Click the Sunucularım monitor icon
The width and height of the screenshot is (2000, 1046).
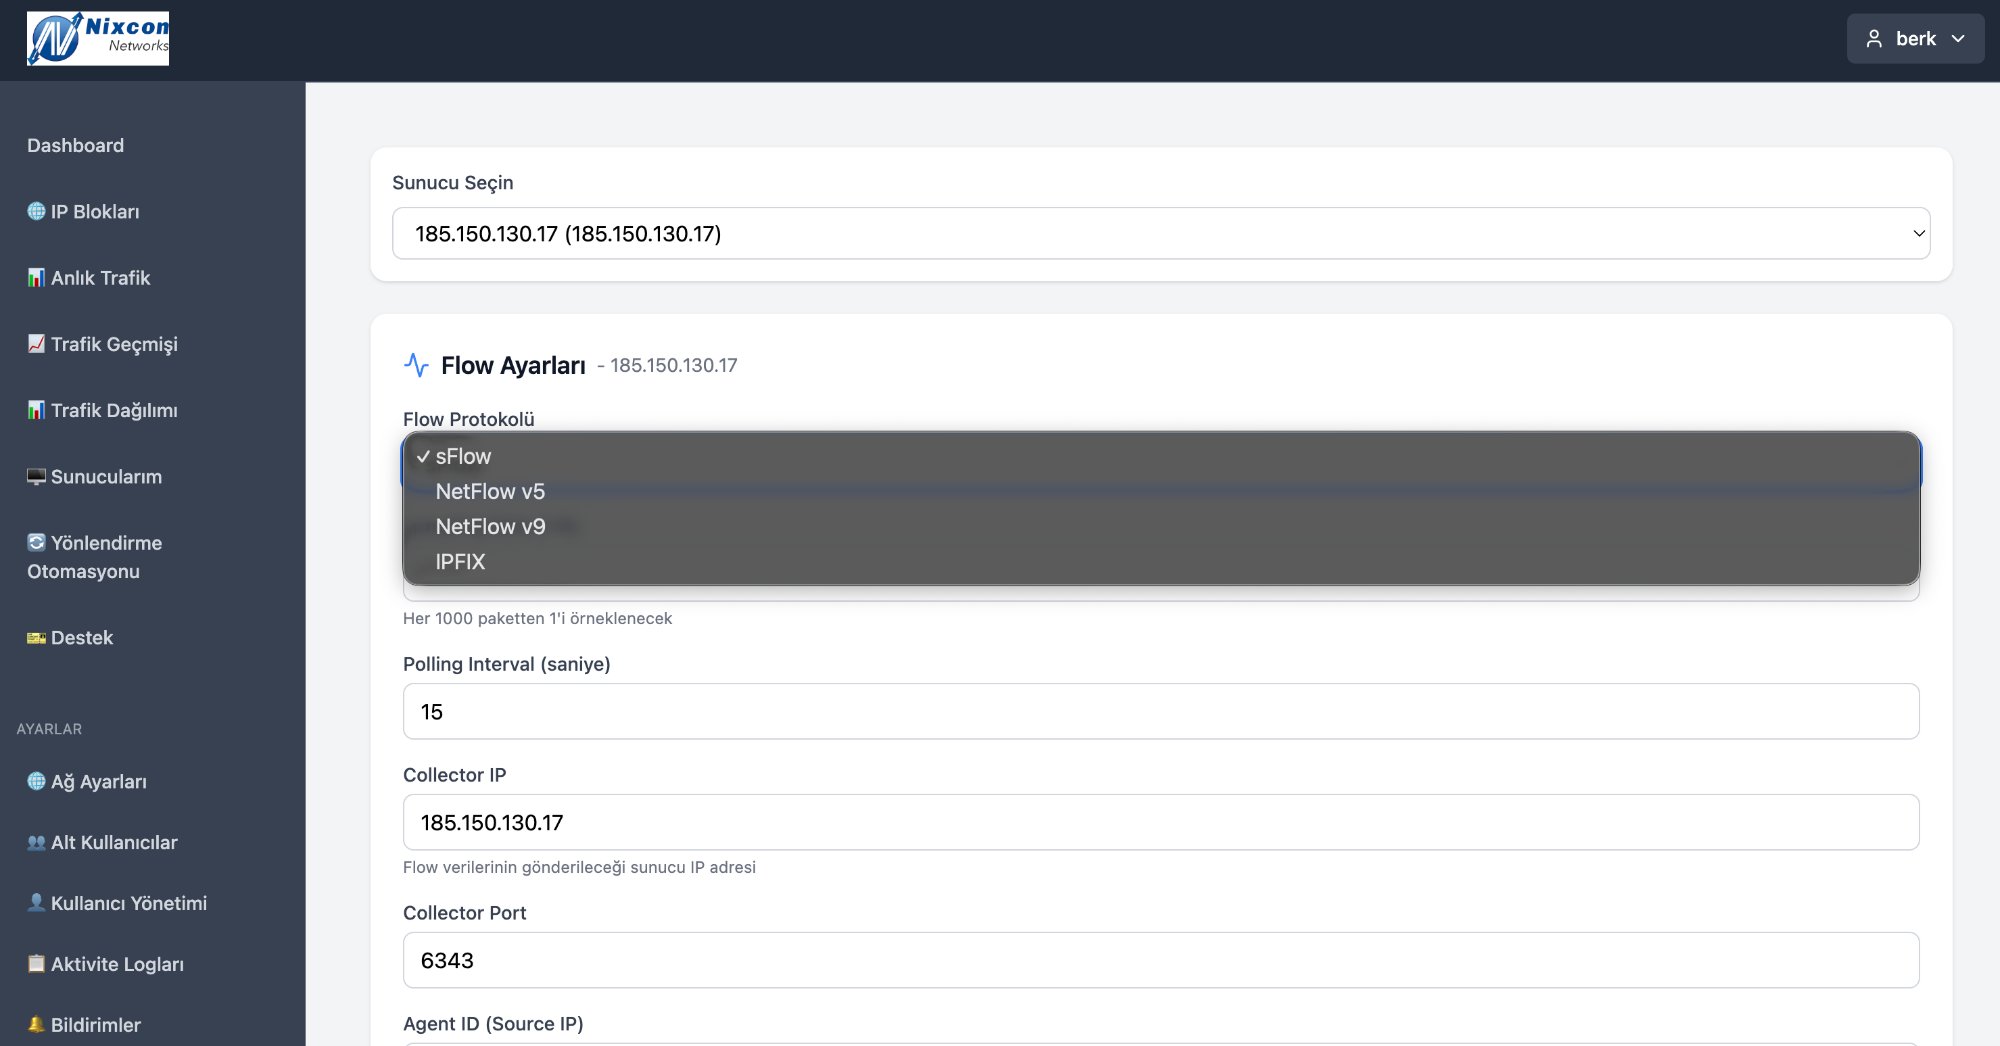click(x=36, y=476)
